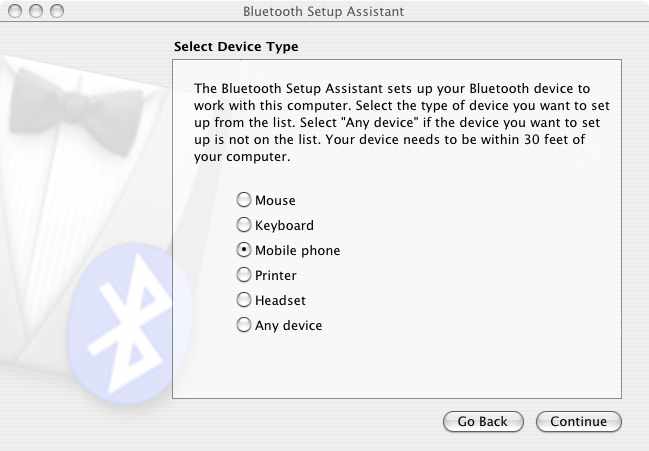Click the Any device text label
The image size is (649, 451).
coord(288,325)
